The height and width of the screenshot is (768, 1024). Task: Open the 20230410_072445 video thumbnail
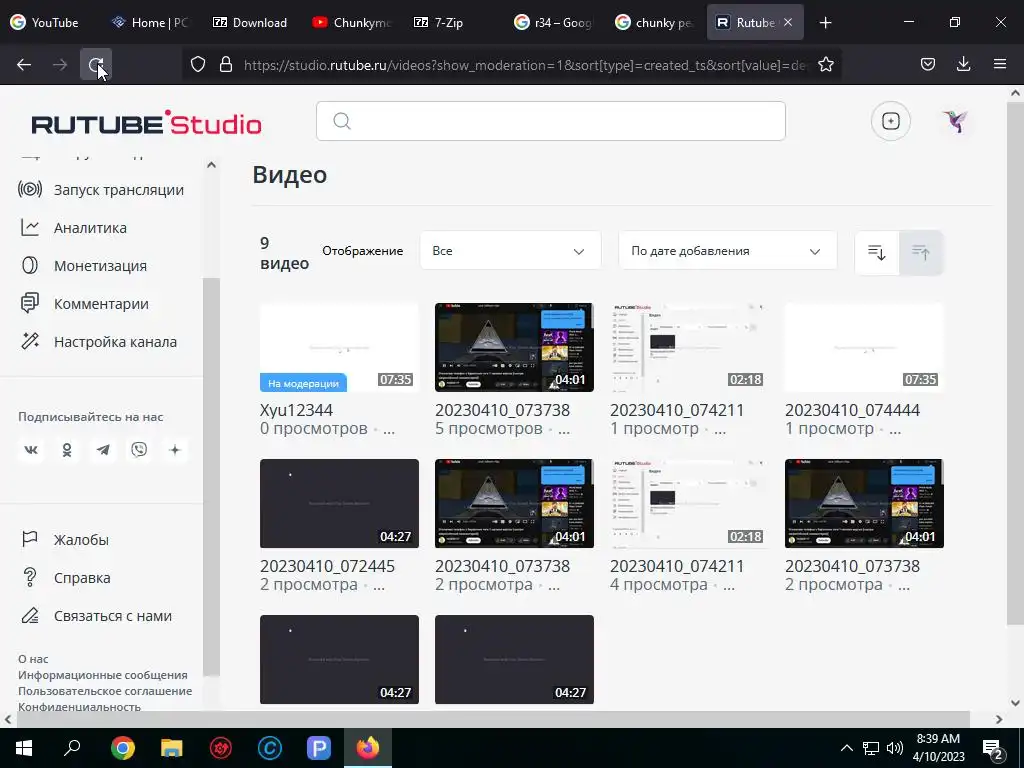339,504
